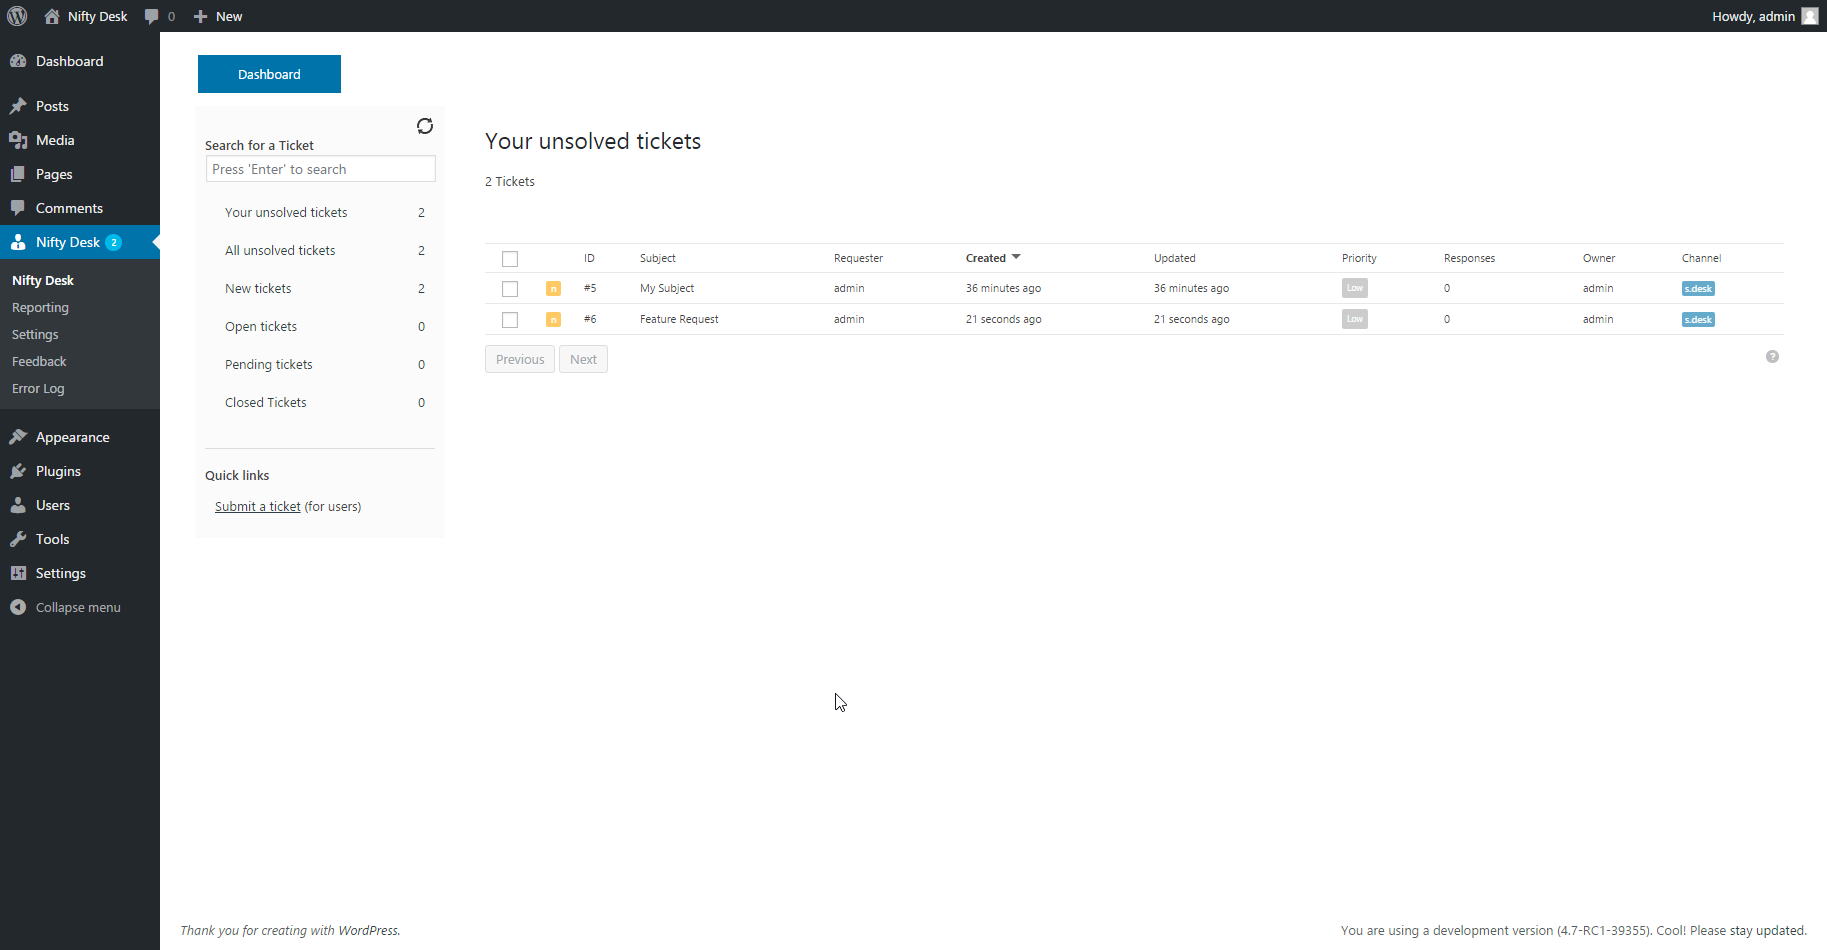Screen dimensions: 1827x950
Task: Click ticket ID #6 cell
Action: pyautogui.click(x=590, y=319)
